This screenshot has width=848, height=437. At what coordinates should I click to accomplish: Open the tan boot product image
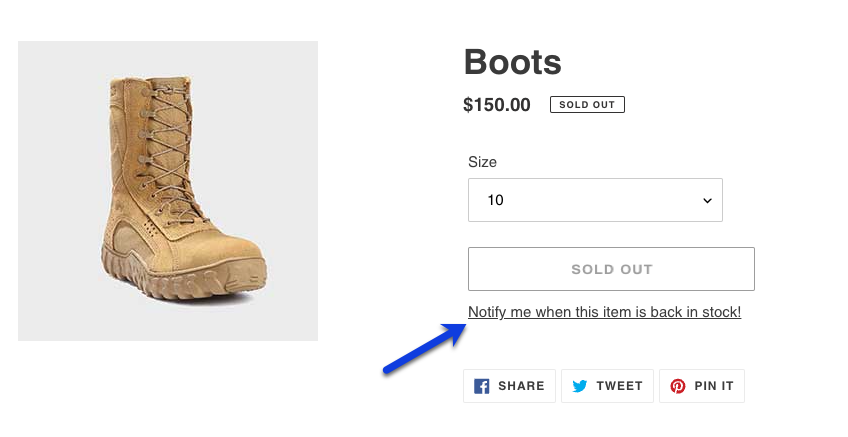168,191
